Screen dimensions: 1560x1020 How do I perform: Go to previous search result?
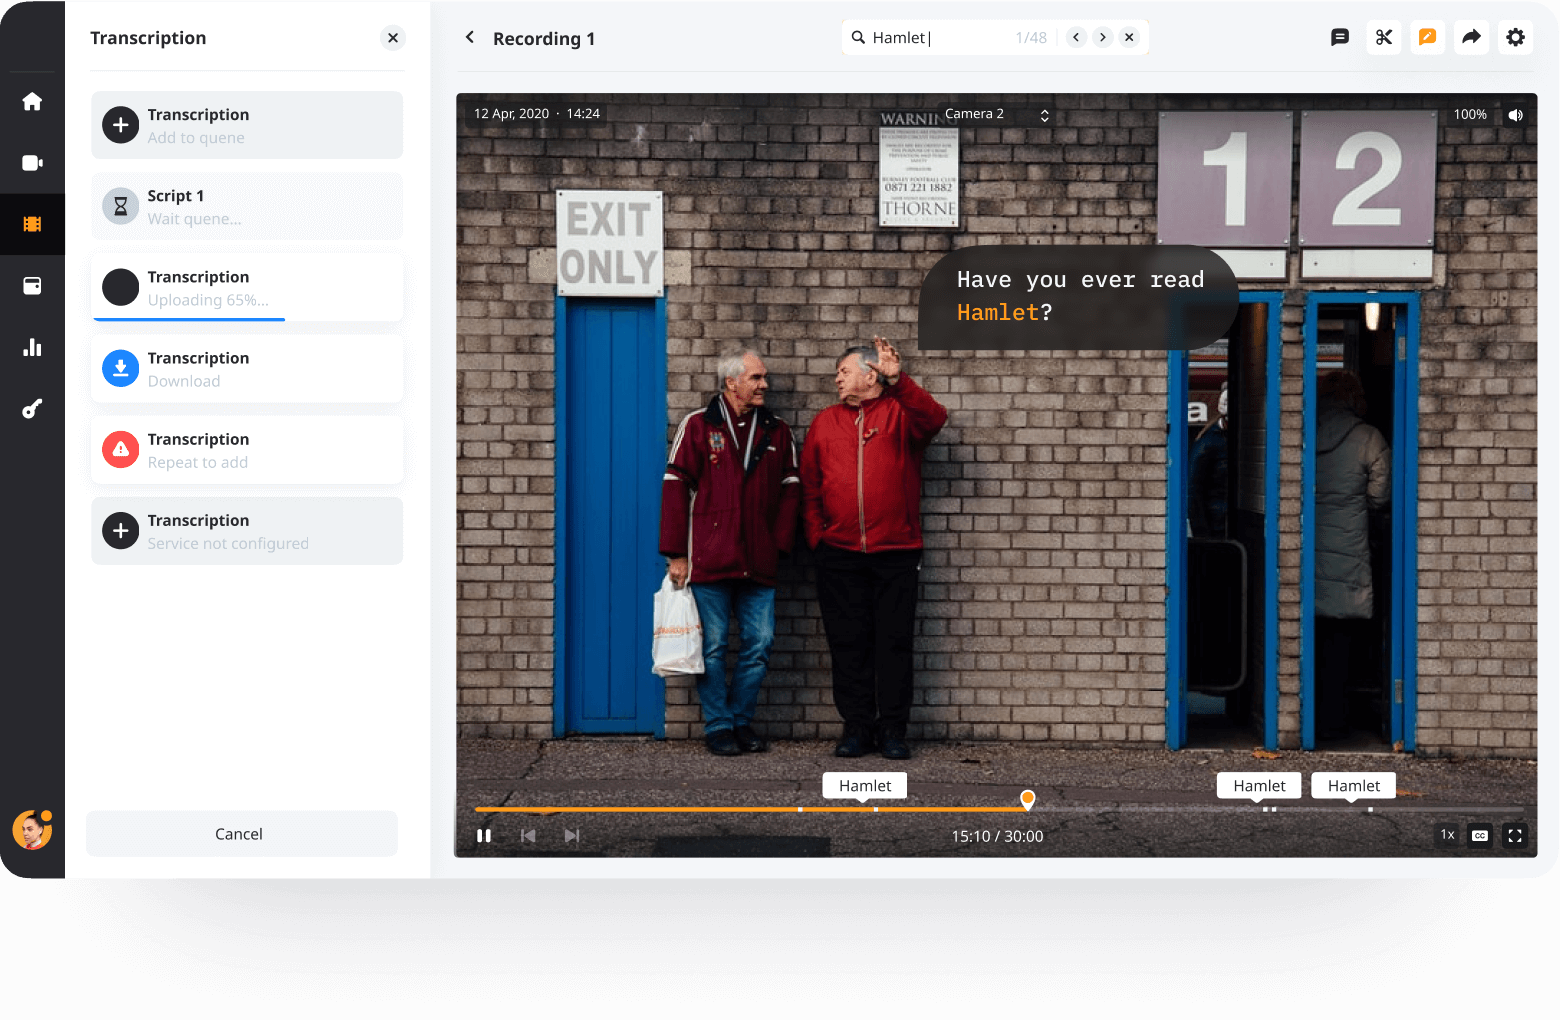coord(1076,38)
